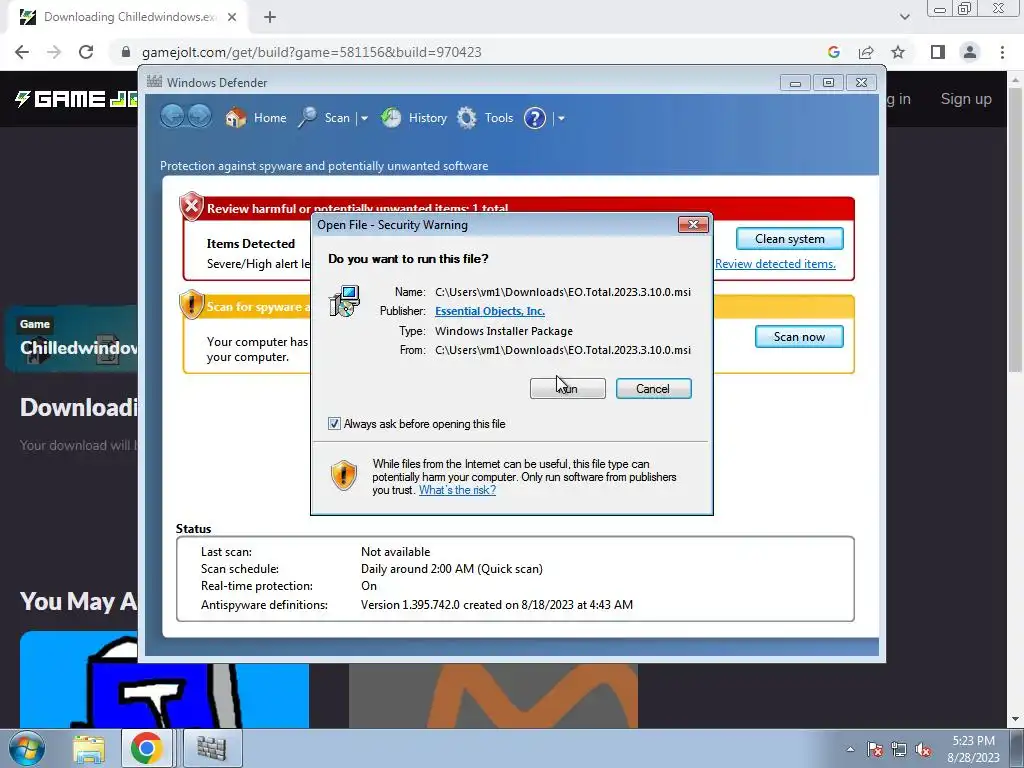Click the Game Jolt logo
The image size is (1024, 768).
click(x=76, y=99)
